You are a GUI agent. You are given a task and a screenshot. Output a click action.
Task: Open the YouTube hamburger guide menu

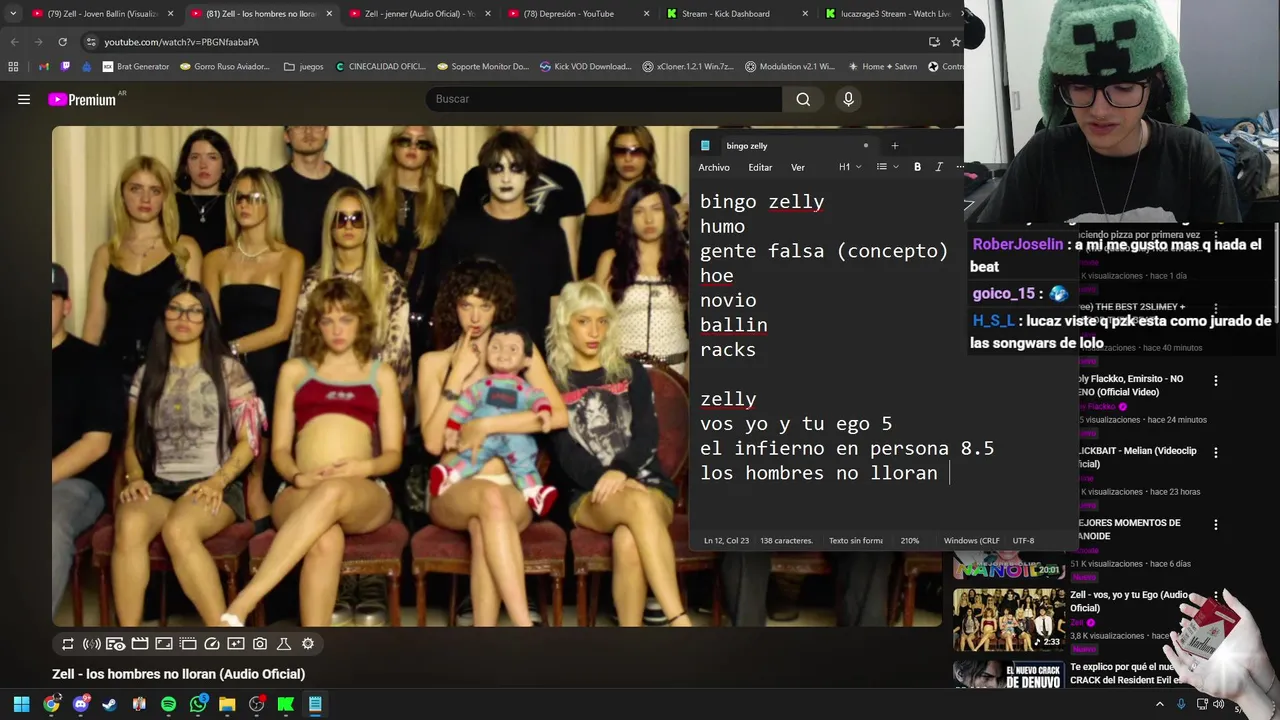(24, 99)
